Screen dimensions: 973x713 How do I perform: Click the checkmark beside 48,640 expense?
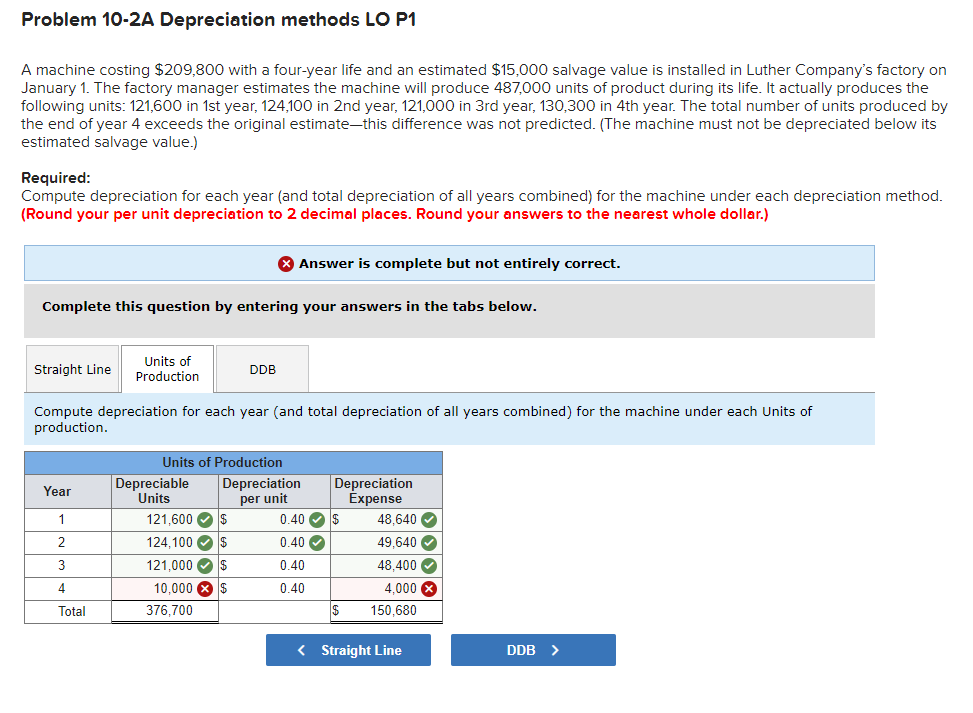[427, 519]
